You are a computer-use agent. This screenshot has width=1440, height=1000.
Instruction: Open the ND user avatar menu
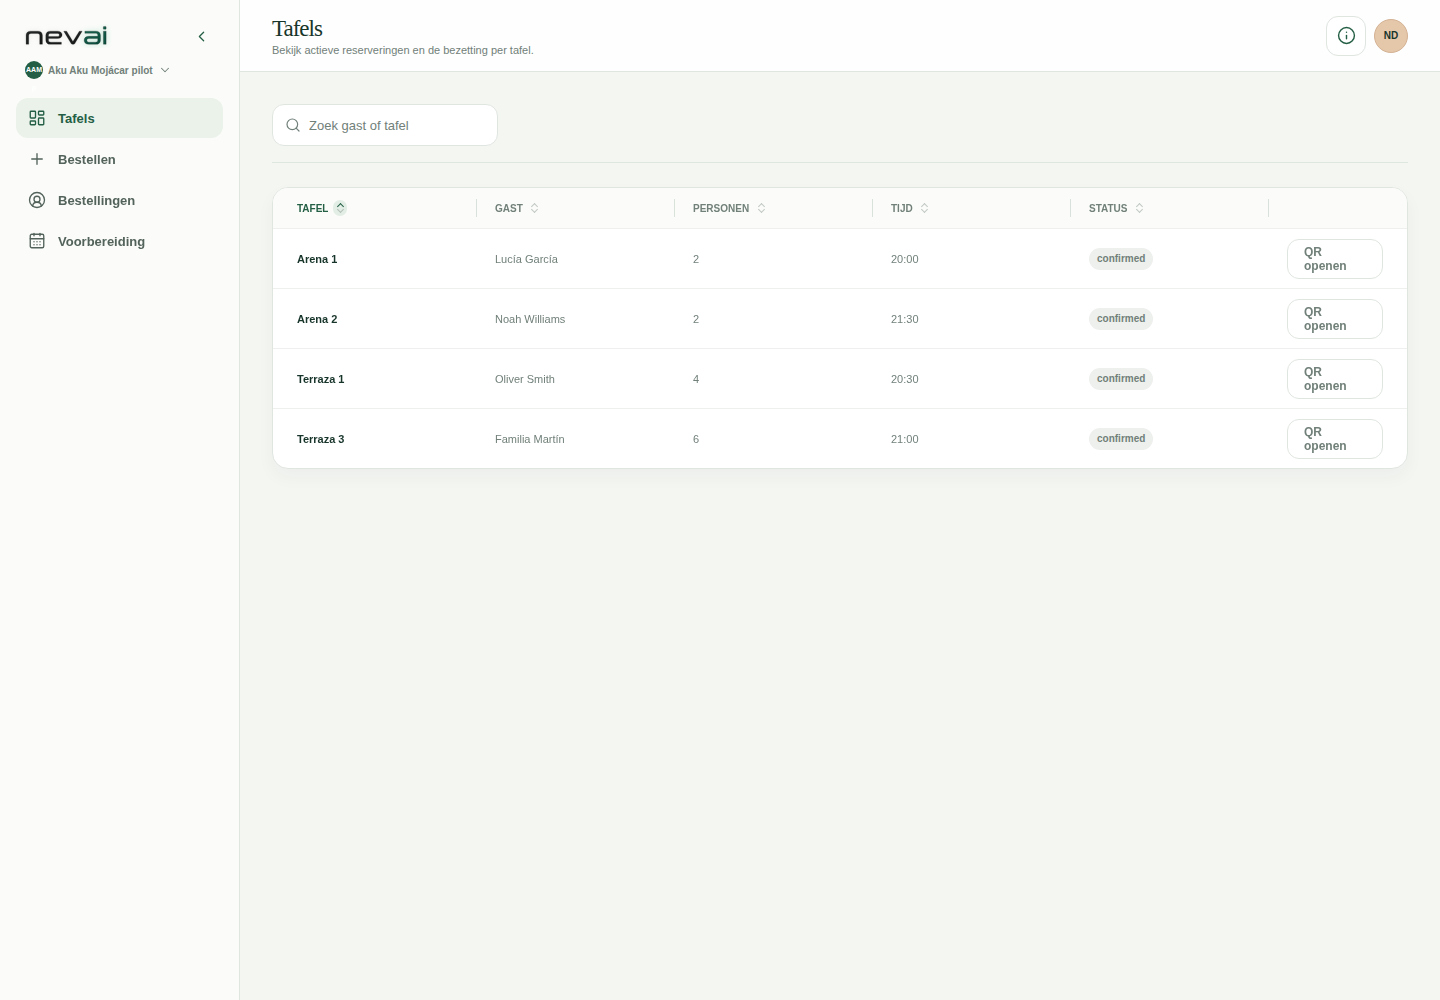[x=1391, y=36]
